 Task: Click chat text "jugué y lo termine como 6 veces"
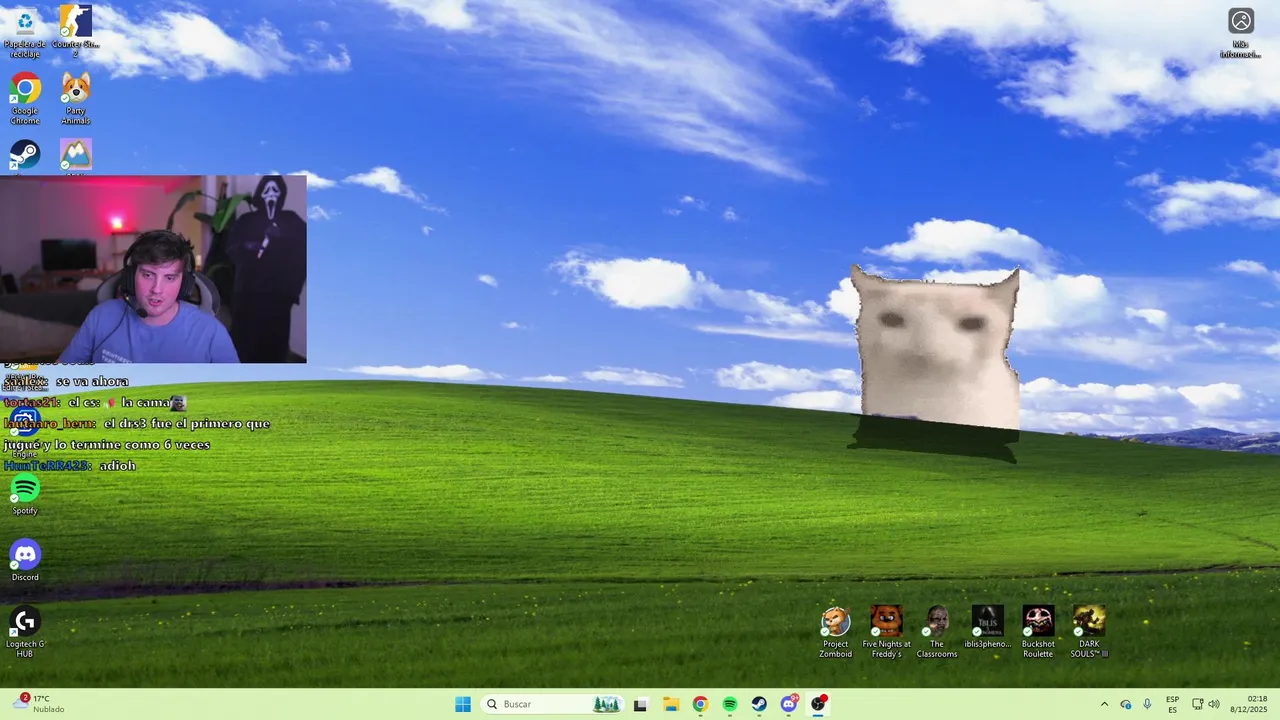pos(107,444)
